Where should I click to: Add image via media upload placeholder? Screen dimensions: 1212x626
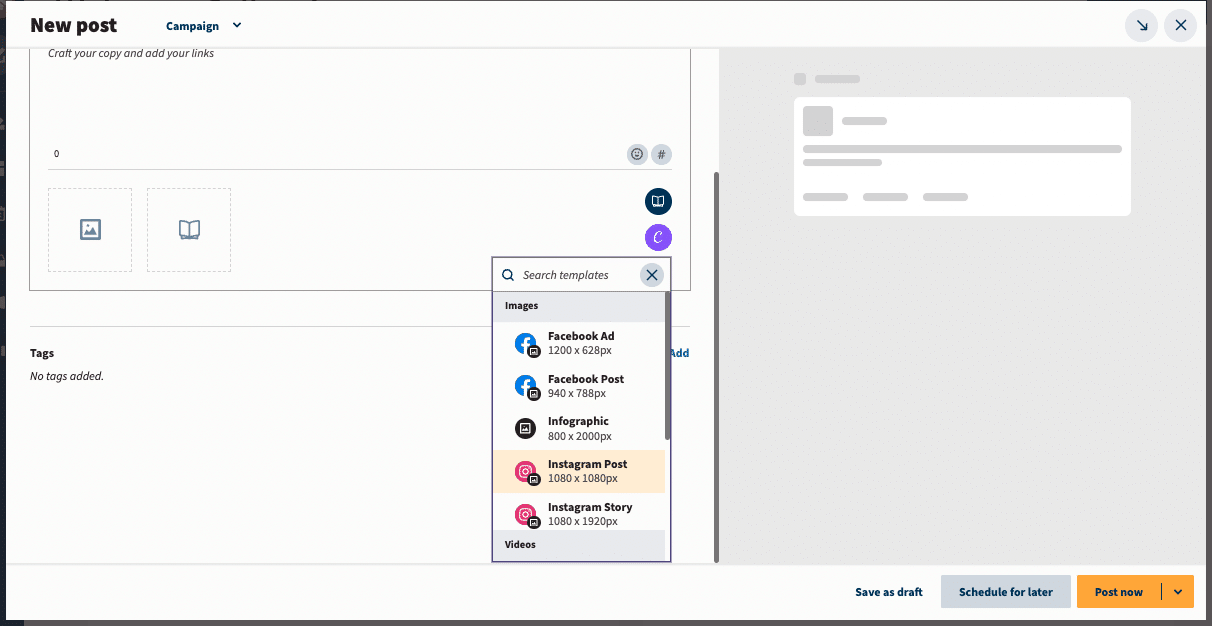coord(90,230)
